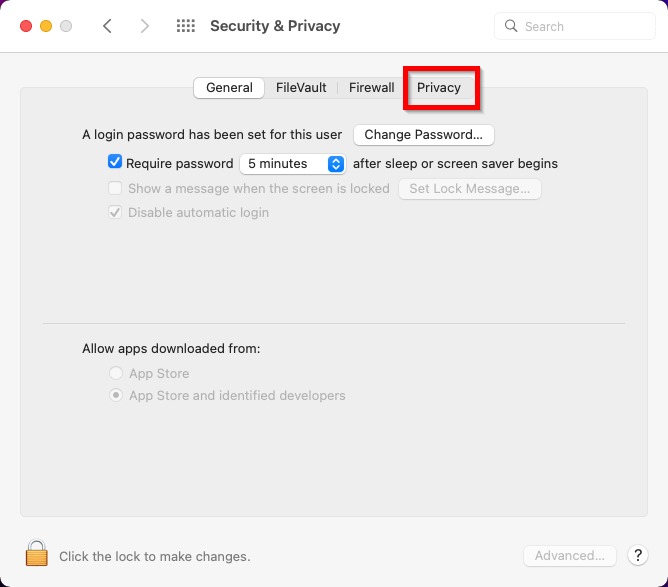Open the Advanced settings button
The height and width of the screenshot is (587, 668).
(570, 555)
